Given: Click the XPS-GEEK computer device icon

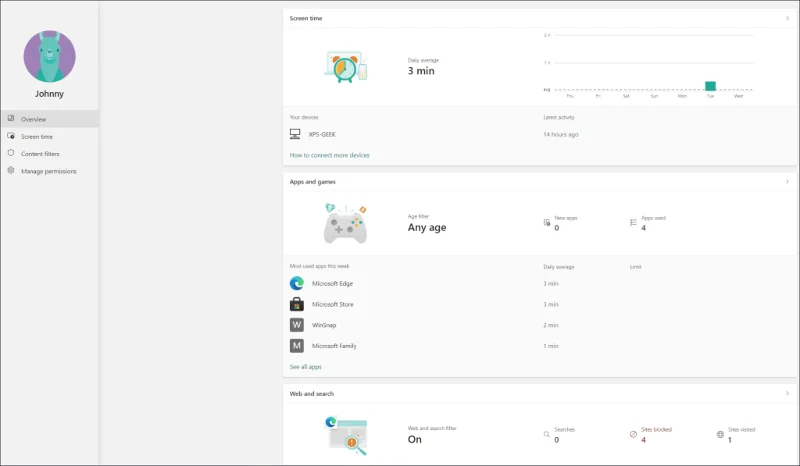Looking at the screenshot, I should (x=295, y=134).
